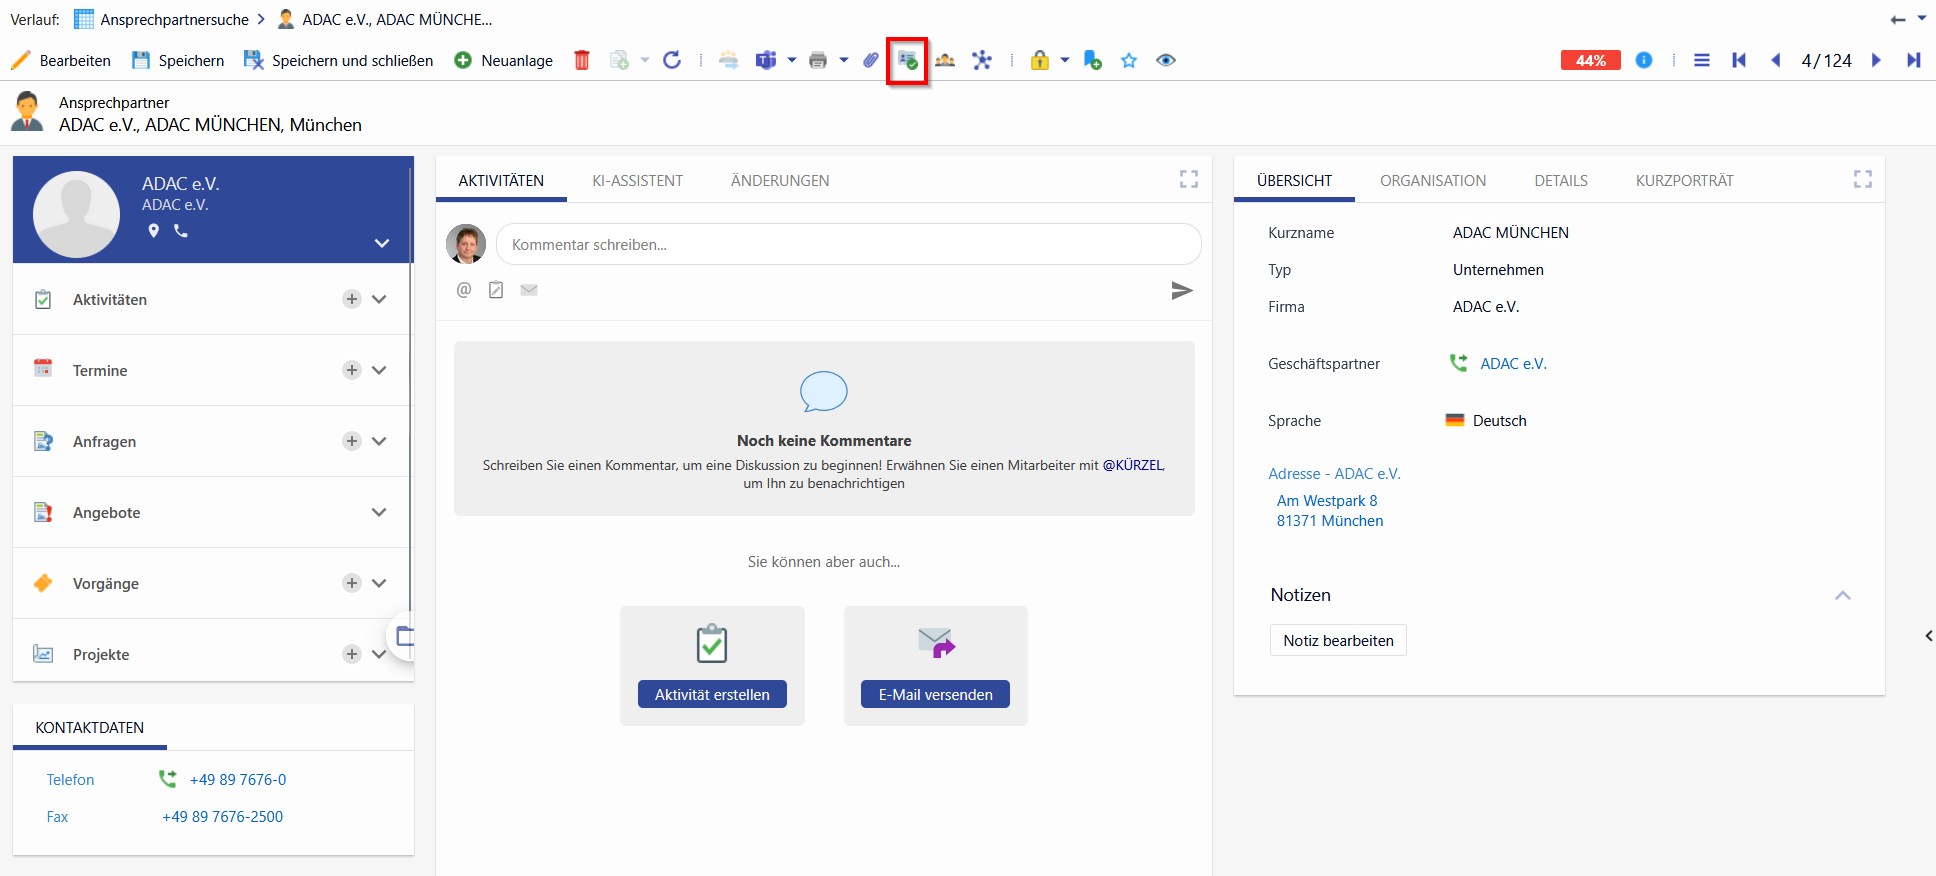Click the map pin icon on ADAC card
The width and height of the screenshot is (1936, 876).
click(x=153, y=231)
